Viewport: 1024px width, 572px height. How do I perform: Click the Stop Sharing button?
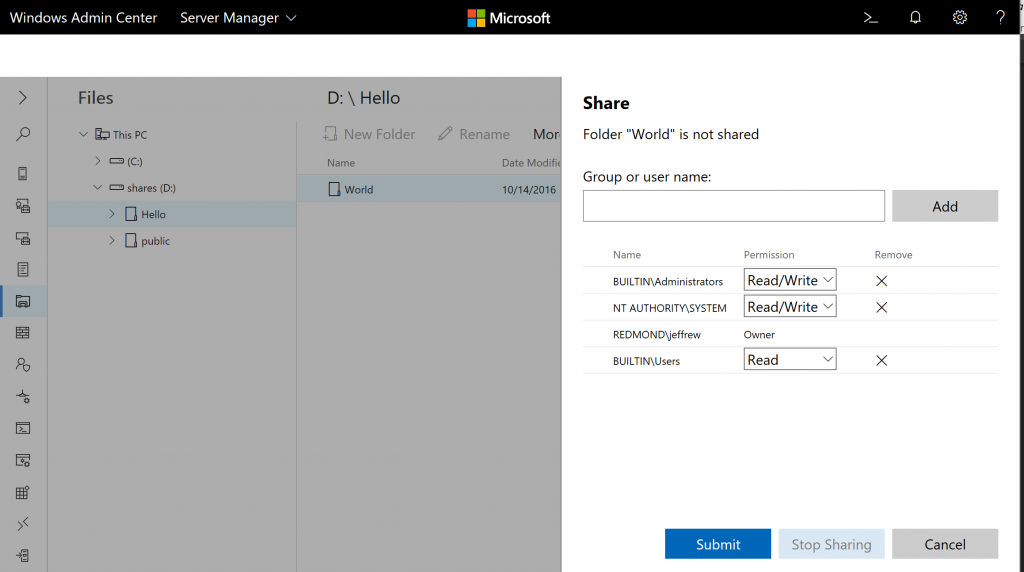click(x=831, y=544)
